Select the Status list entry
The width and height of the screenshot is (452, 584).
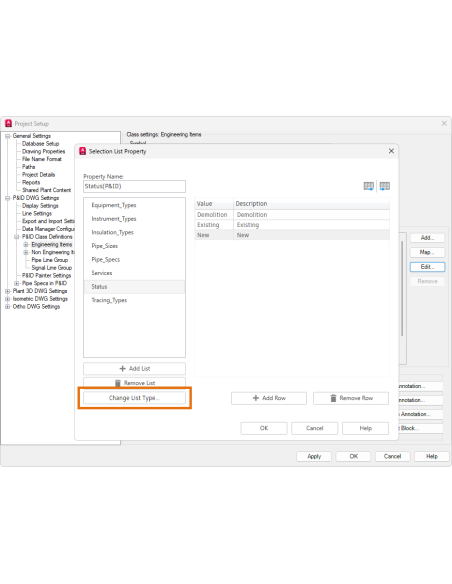tap(134, 287)
